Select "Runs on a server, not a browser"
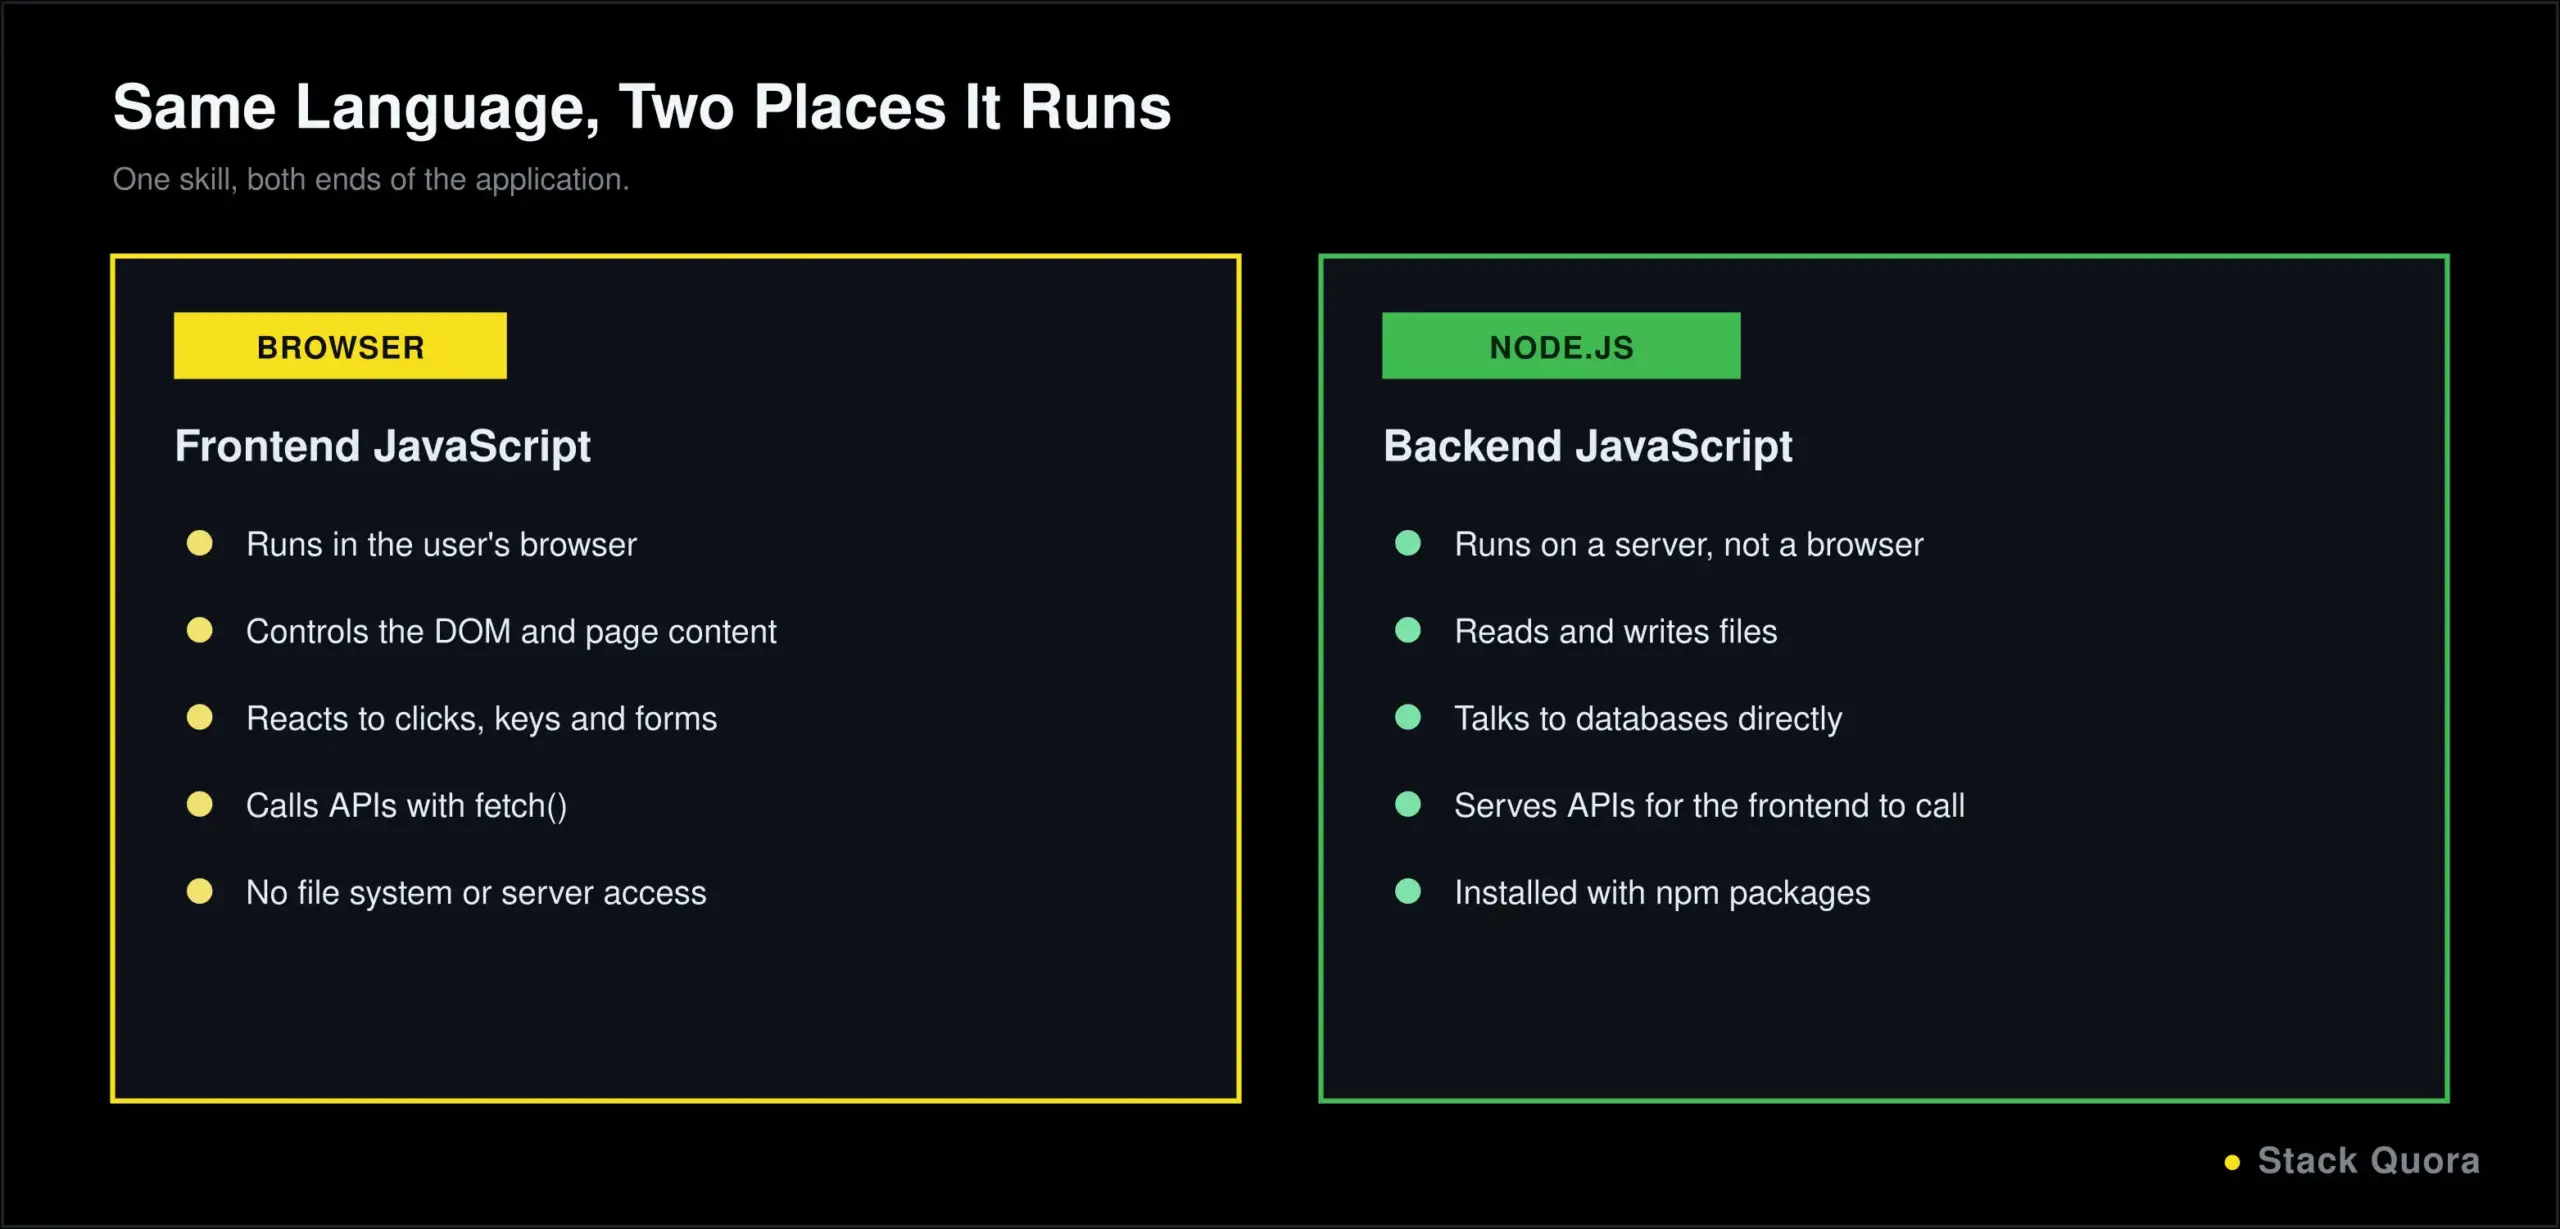This screenshot has height=1229, width=2560. click(1689, 545)
